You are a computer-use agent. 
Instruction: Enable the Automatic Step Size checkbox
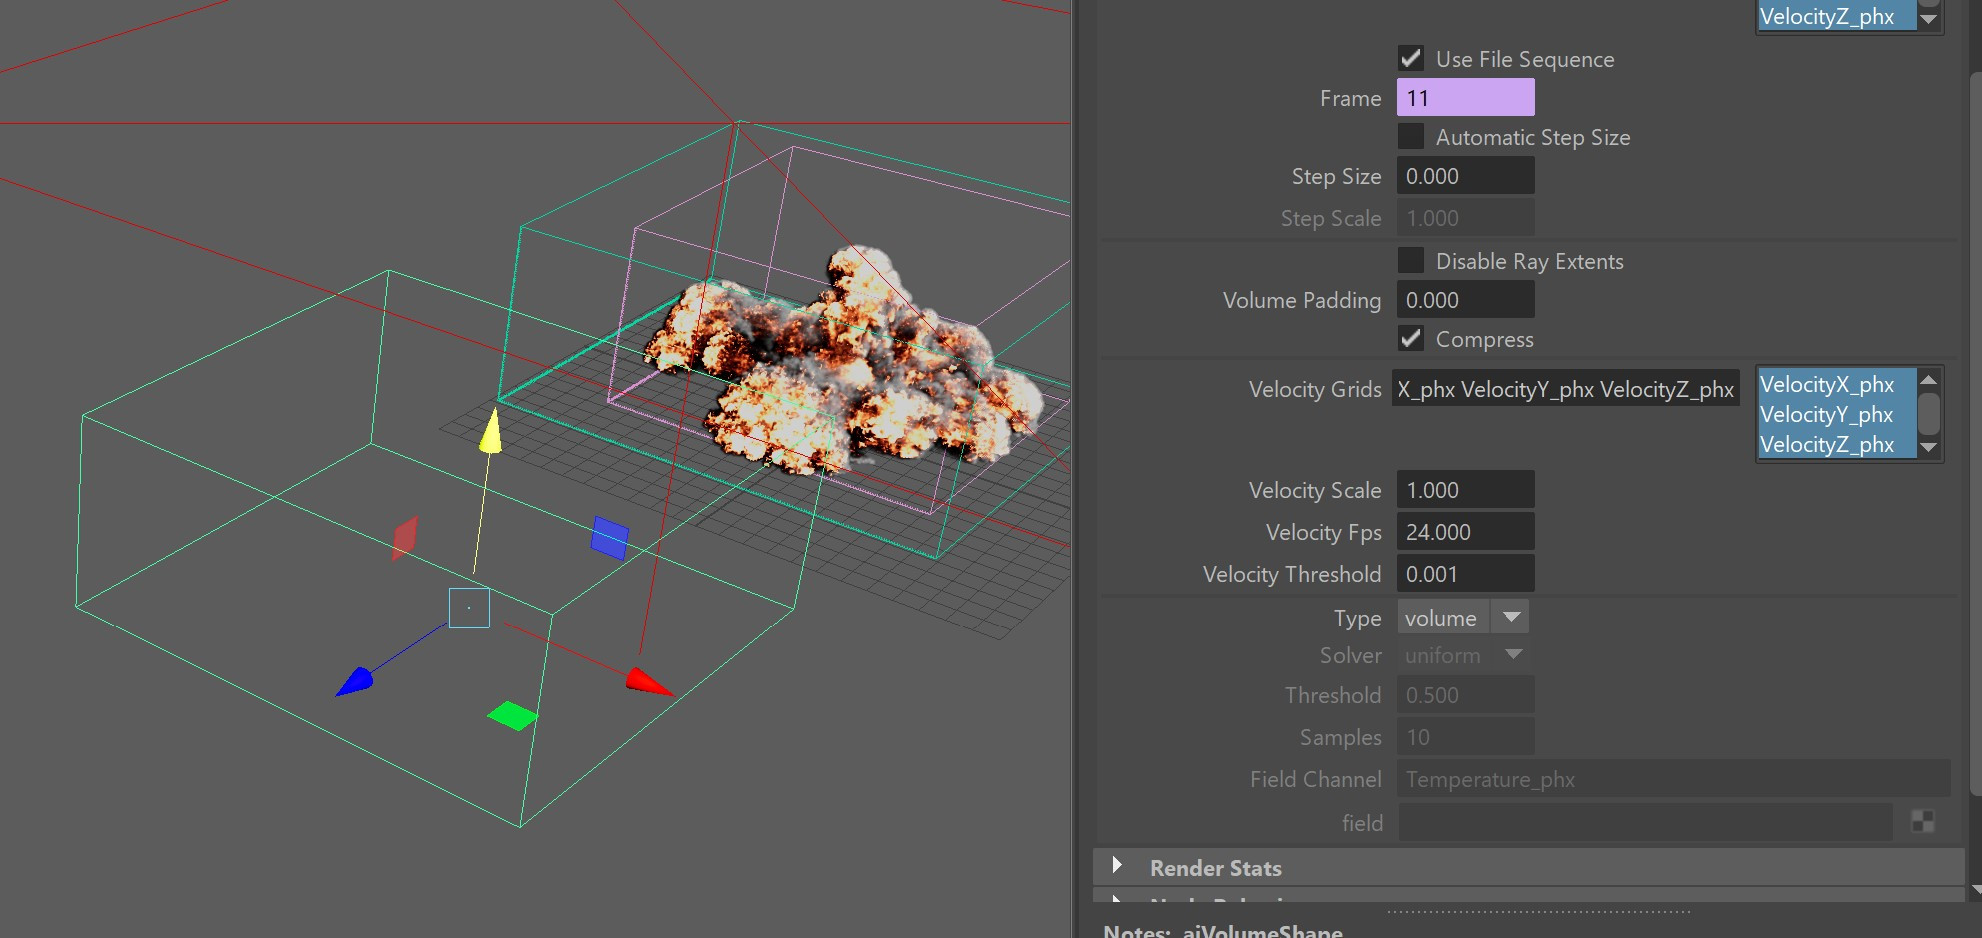(x=1411, y=137)
